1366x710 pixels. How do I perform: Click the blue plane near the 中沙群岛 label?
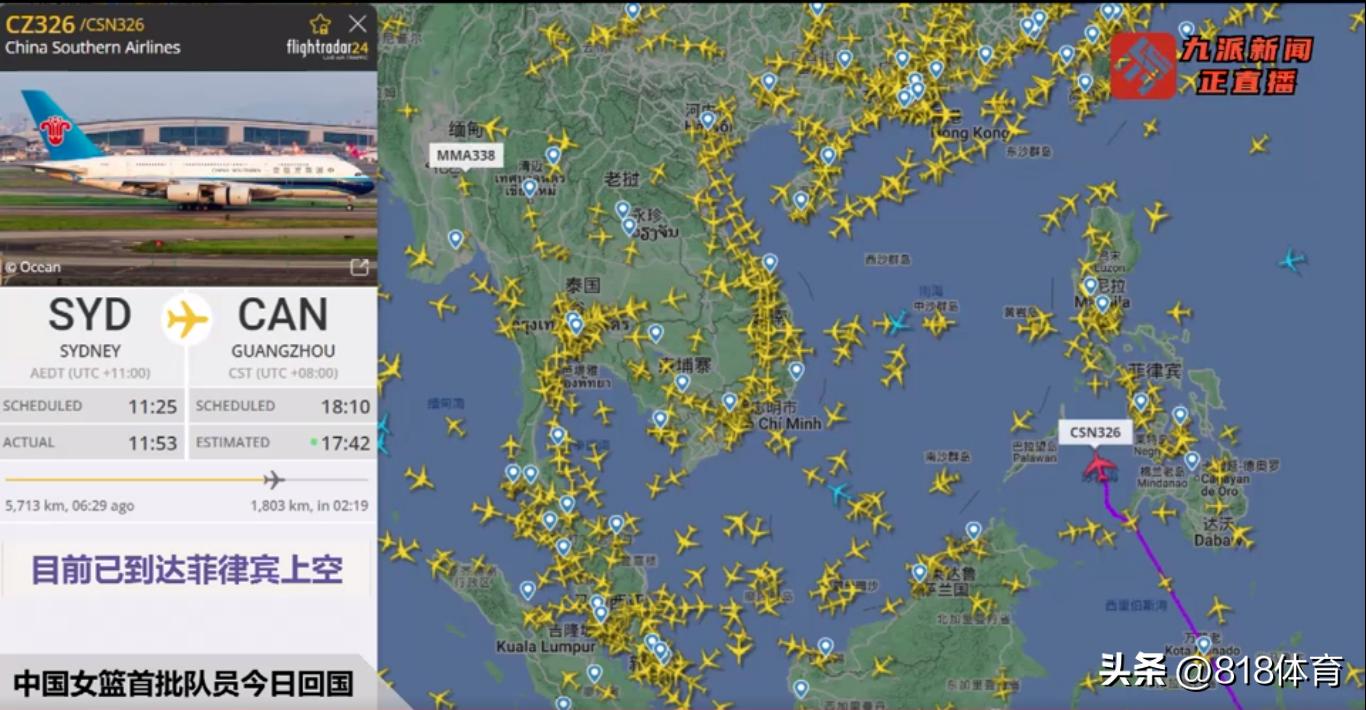(897, 322)
